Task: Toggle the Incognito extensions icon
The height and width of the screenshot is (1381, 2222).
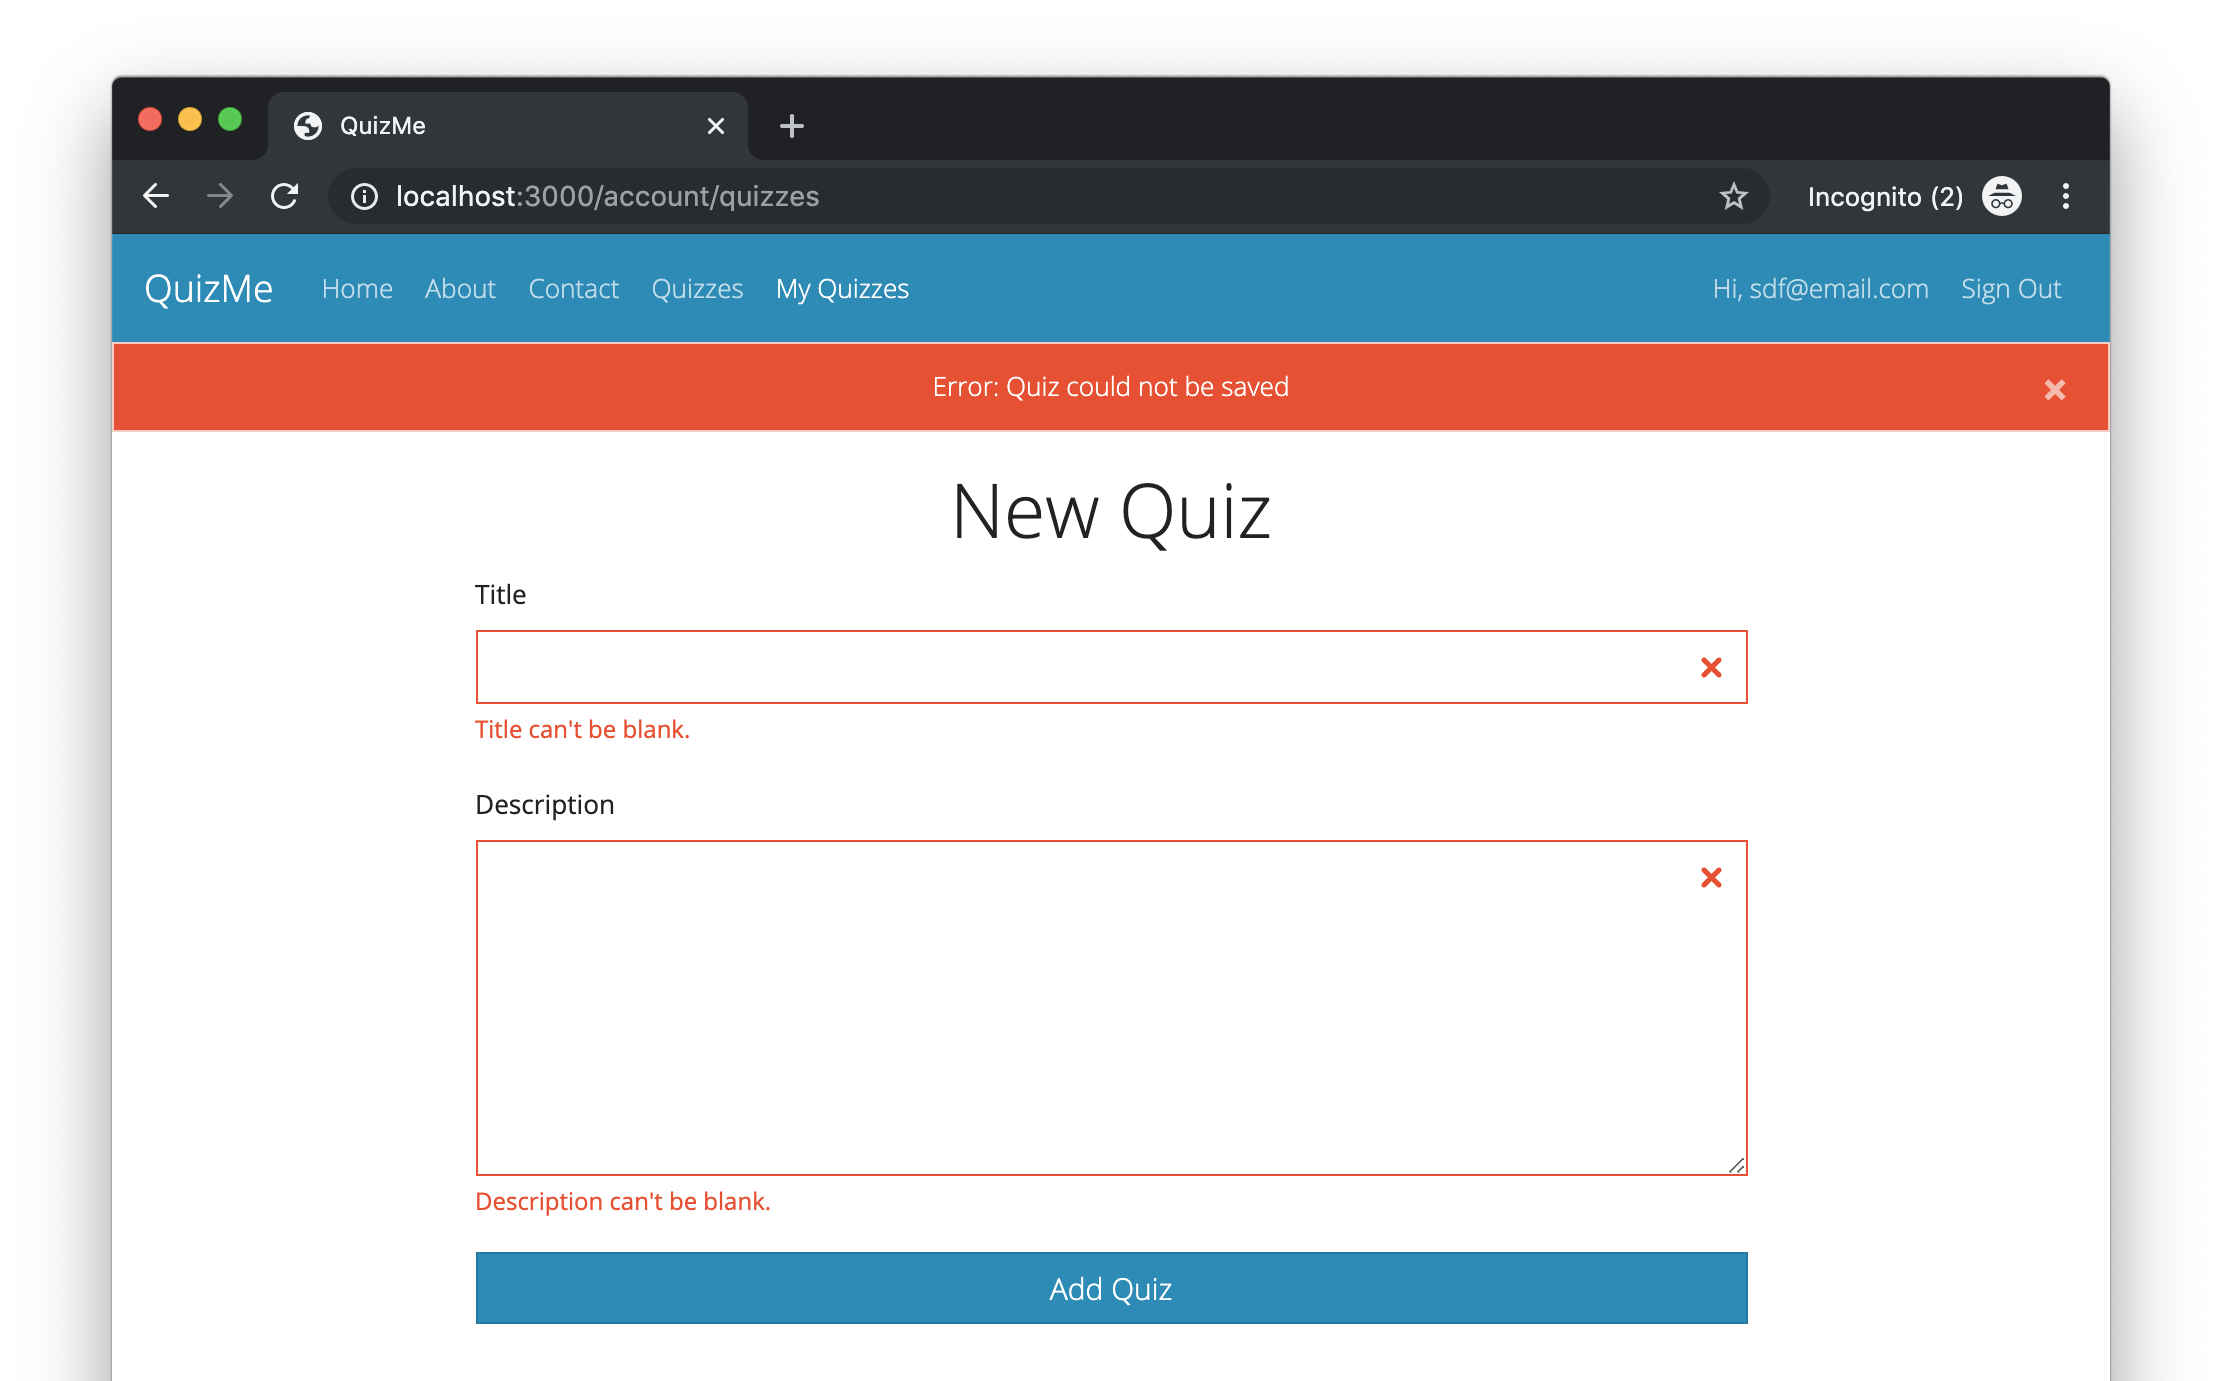Action: pyautogui.click(x=2001, y=196)
